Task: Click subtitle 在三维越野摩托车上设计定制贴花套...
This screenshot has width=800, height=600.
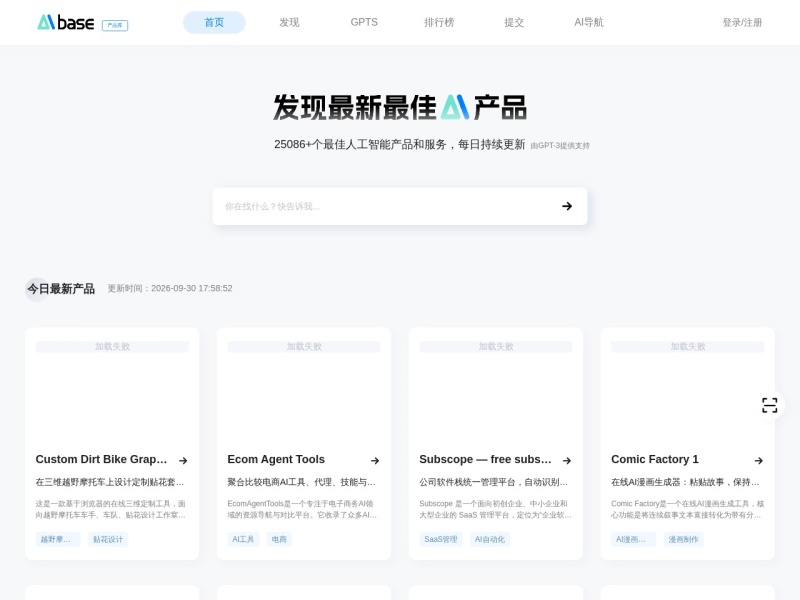Action: click(x=110, y=482)
